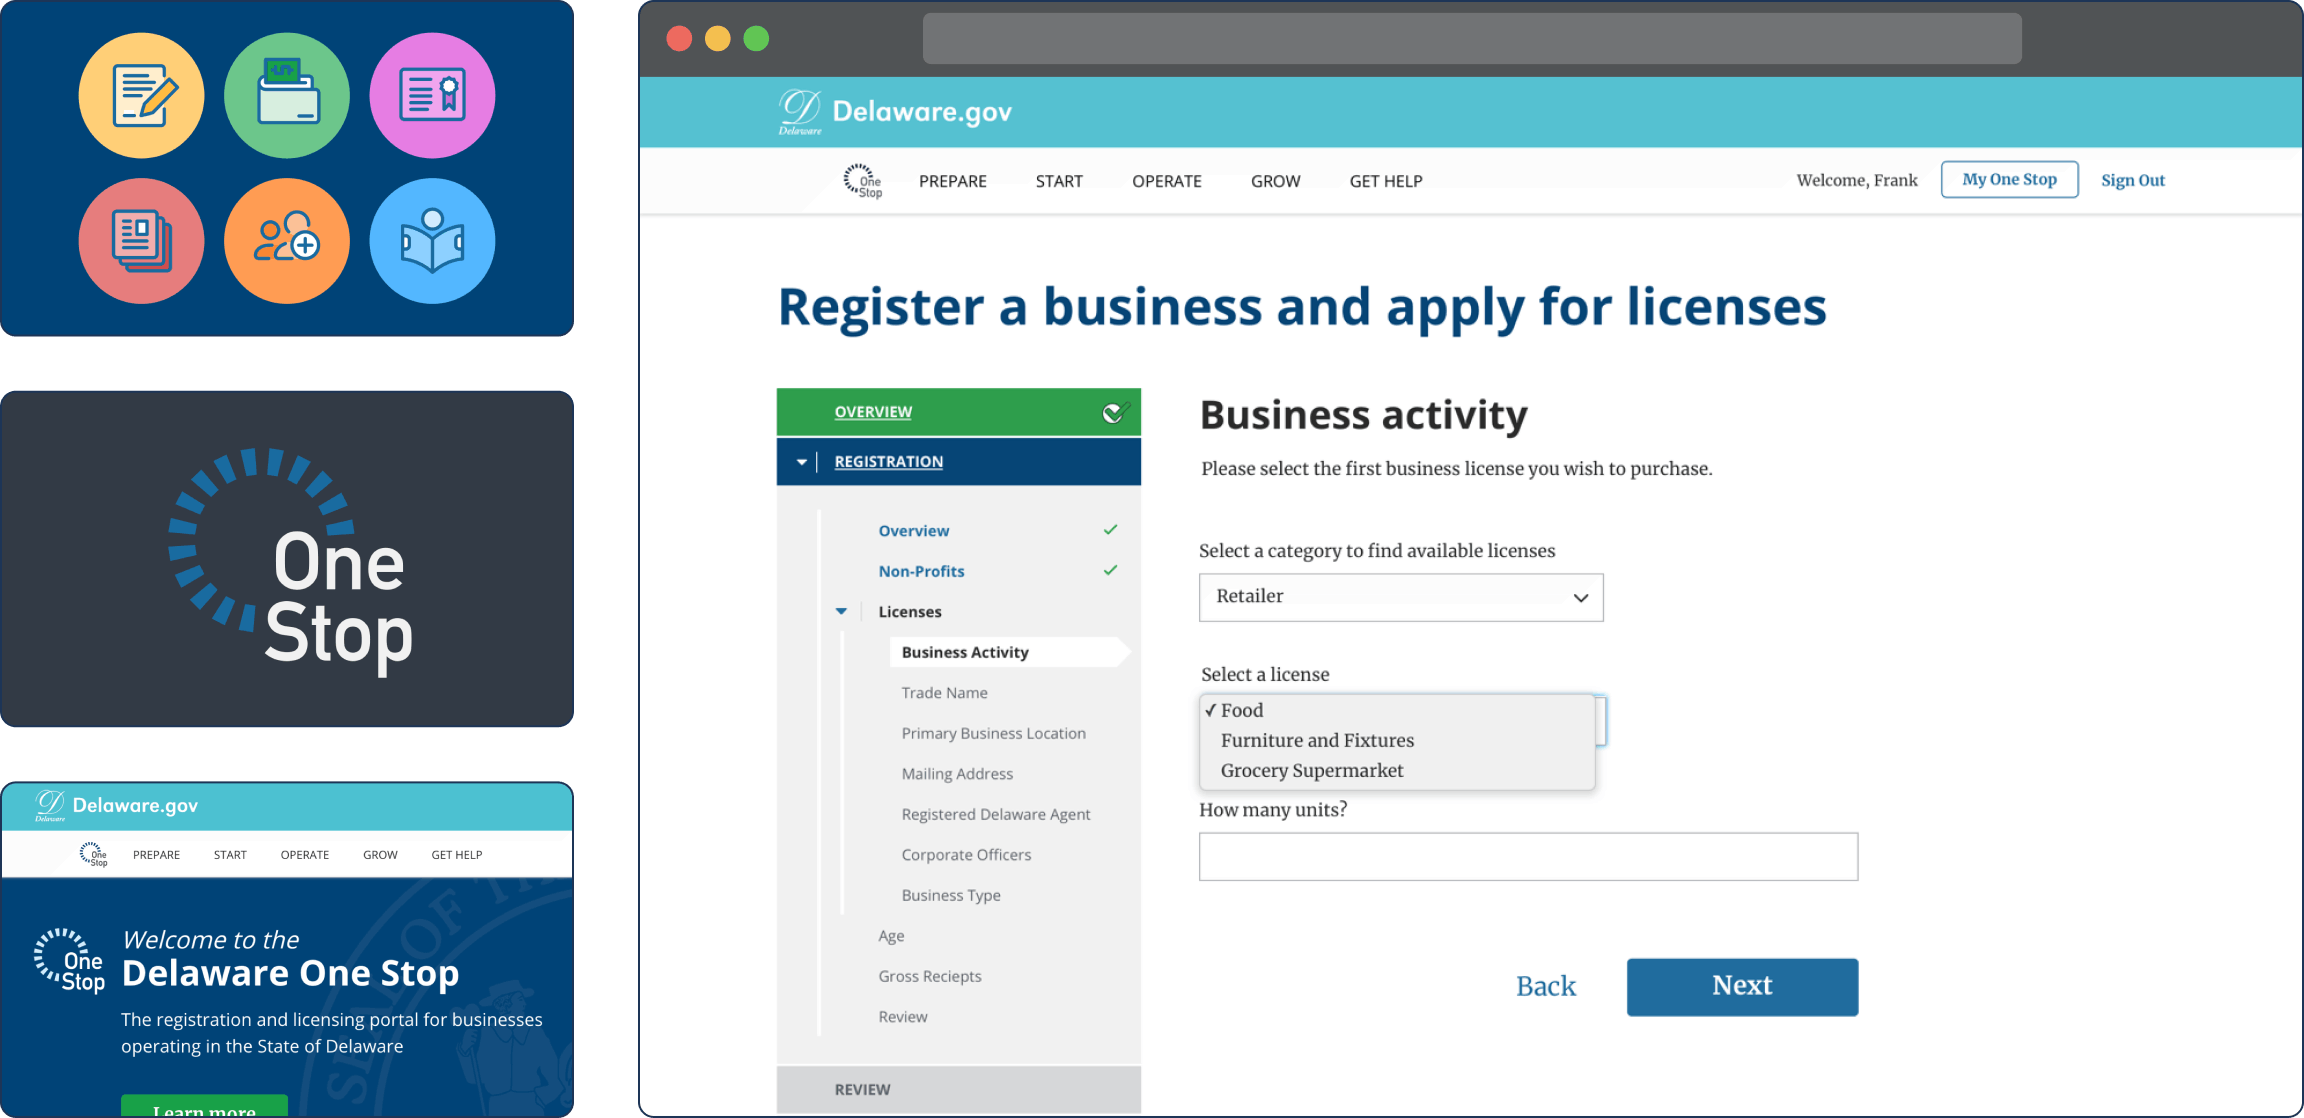Screen dimensions: 2304x1118
Task: Open the GET HELP menu item
Action: point(1386,181)
